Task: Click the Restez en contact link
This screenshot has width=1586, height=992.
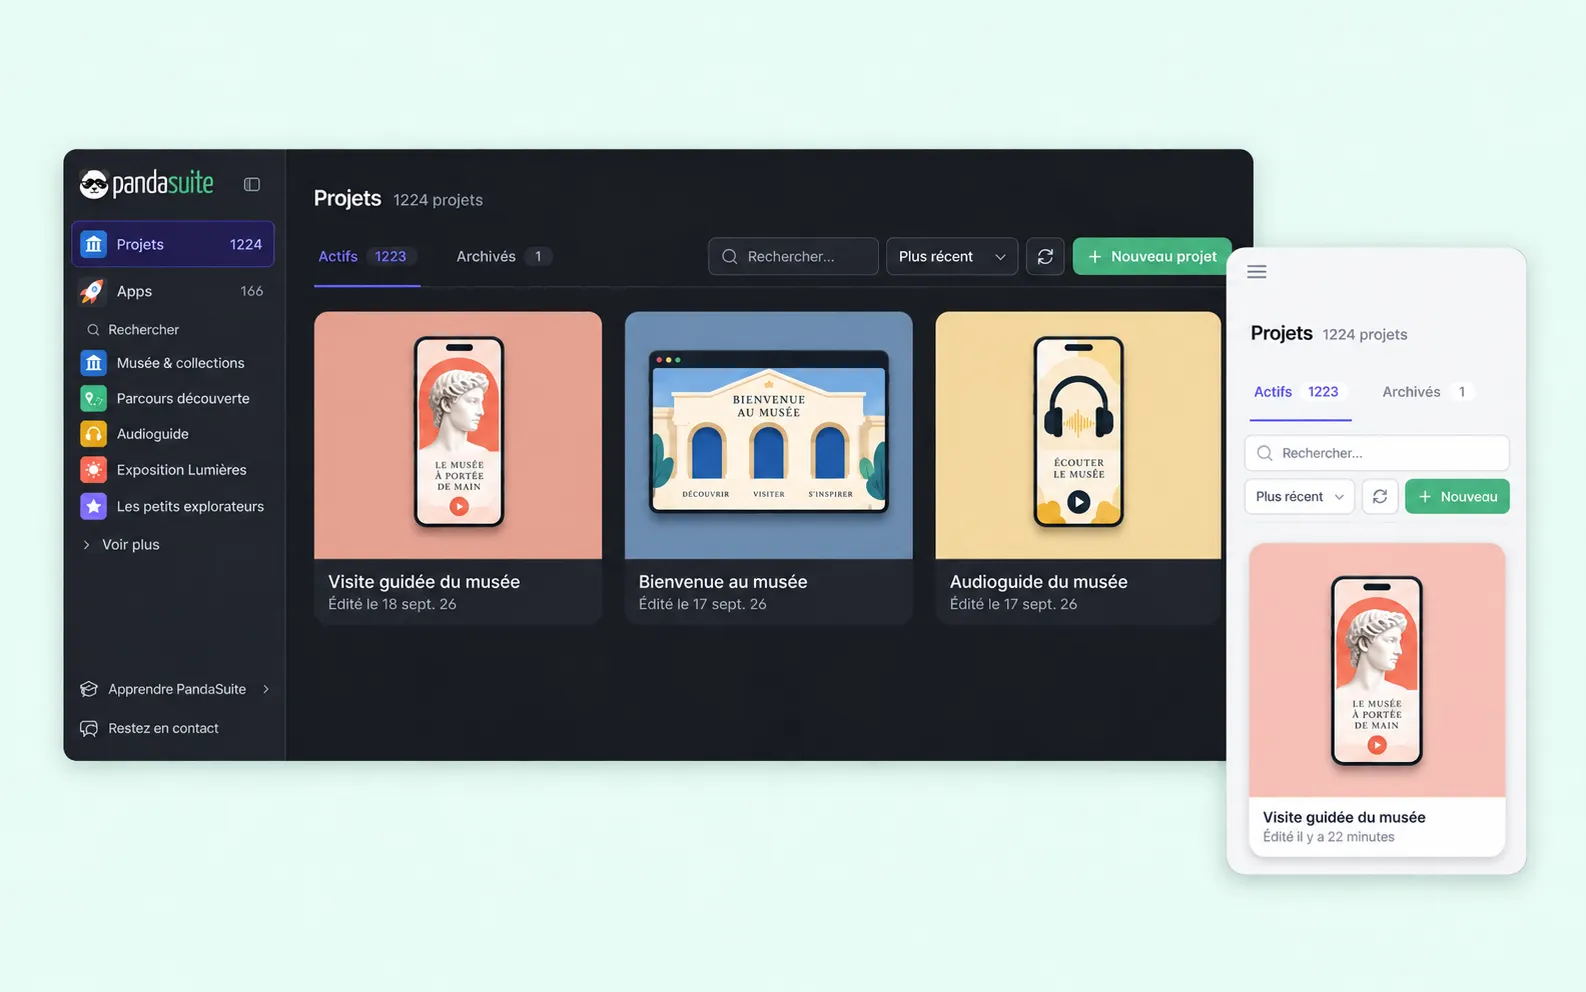Action: click(x=150, y=728)
